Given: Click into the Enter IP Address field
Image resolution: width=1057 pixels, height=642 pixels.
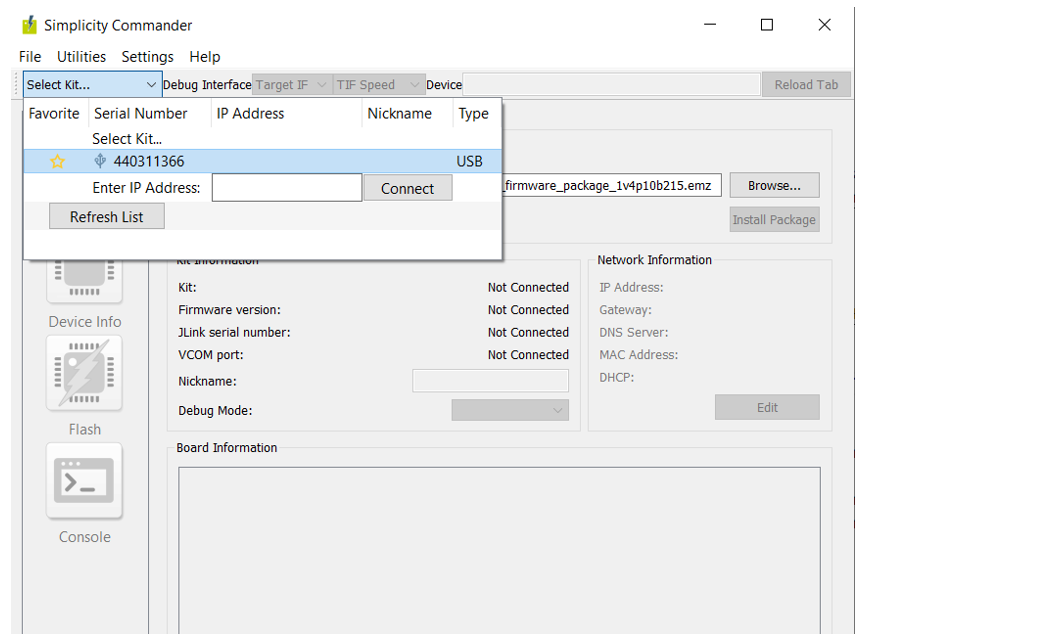Looking at the screenshot, I should 286,188.
